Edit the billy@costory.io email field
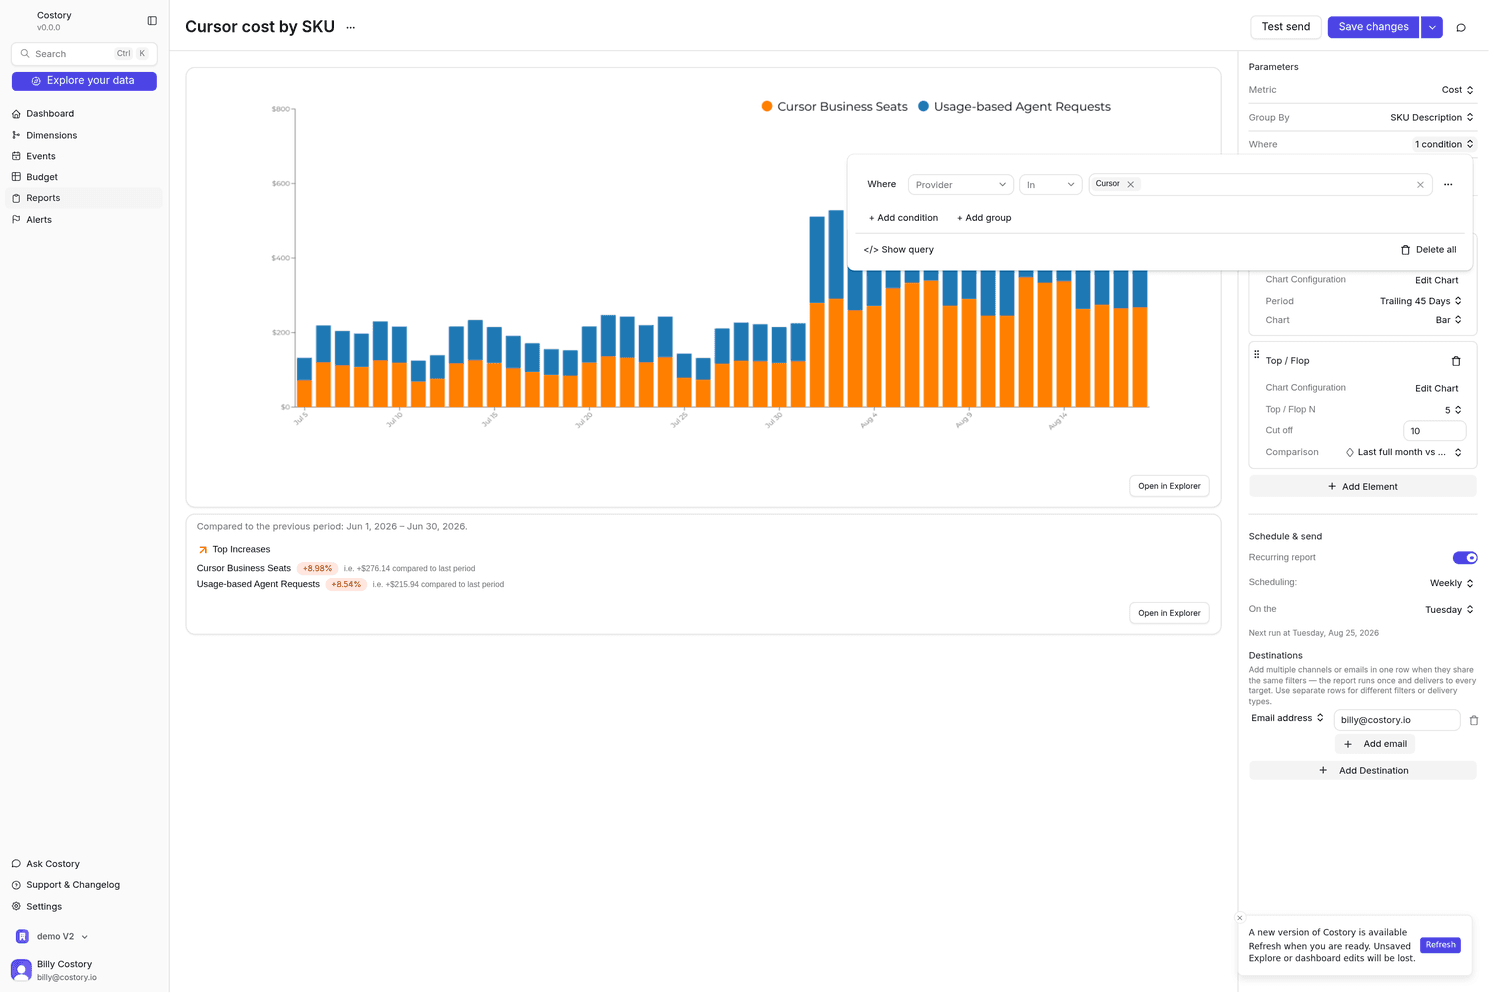 (x=1396, y=720)
